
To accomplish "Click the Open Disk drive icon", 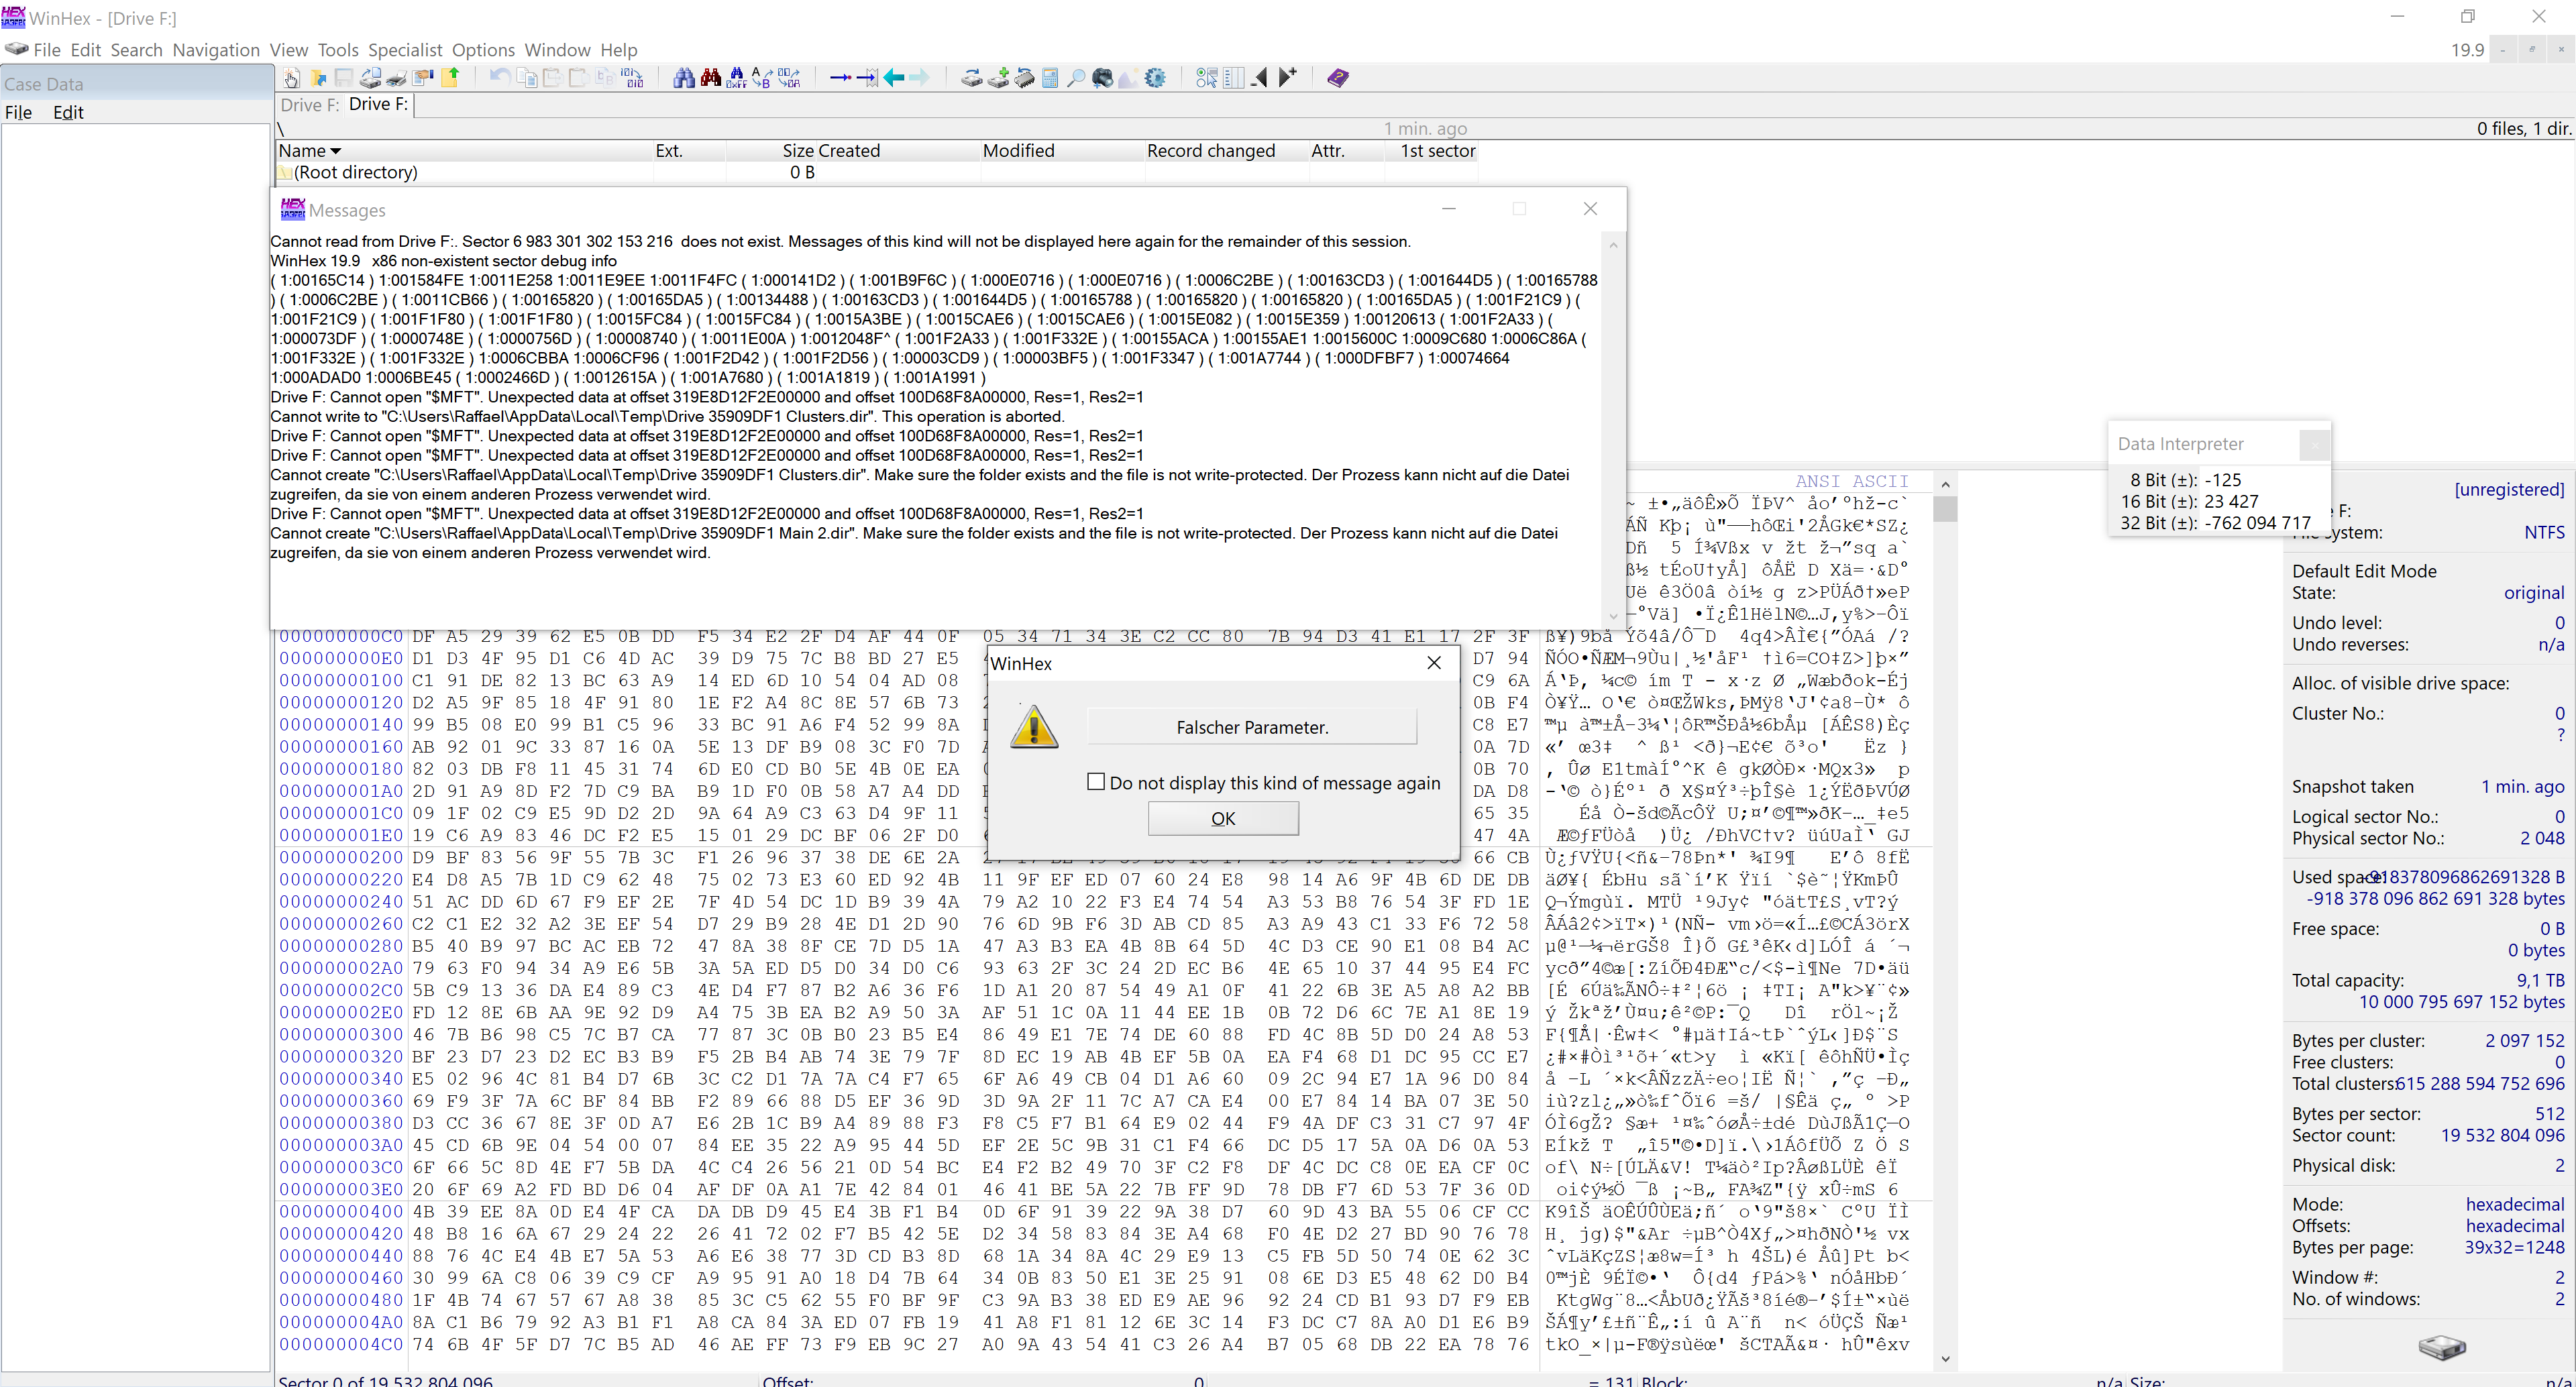I will click(x=972, y=78).
